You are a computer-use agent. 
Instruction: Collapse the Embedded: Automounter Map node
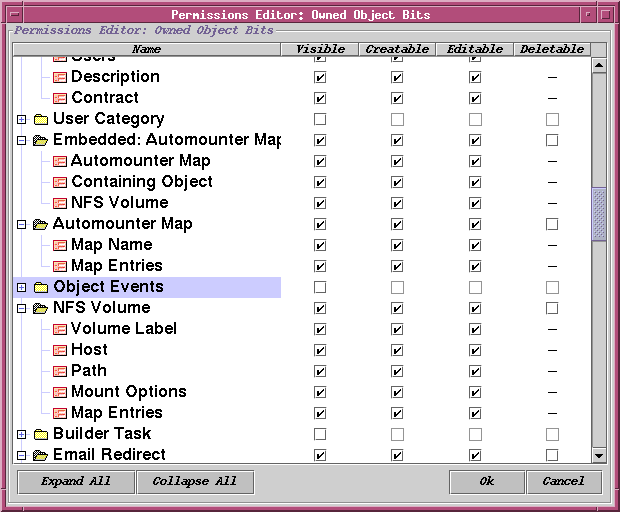(x=22, y=140)
